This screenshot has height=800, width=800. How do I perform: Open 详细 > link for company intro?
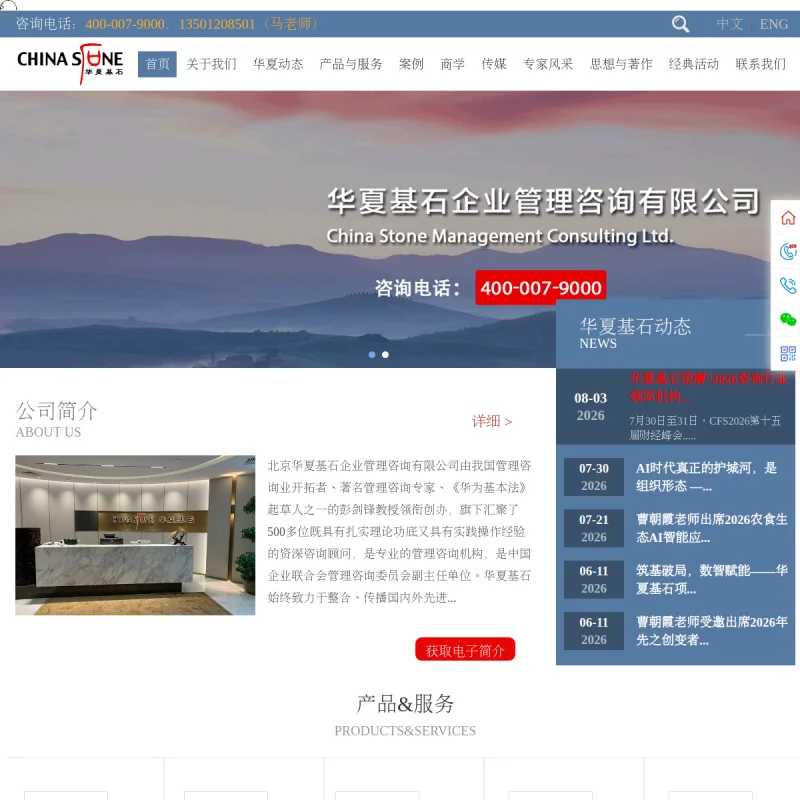tap(492, 421)
